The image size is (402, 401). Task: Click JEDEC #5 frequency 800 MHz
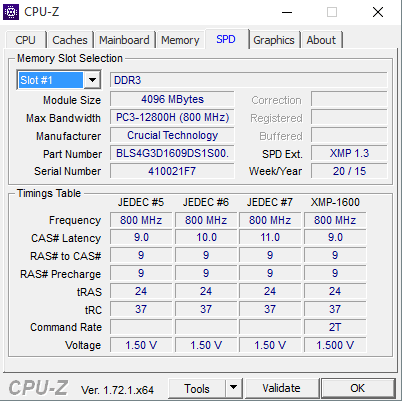point(141,220)
